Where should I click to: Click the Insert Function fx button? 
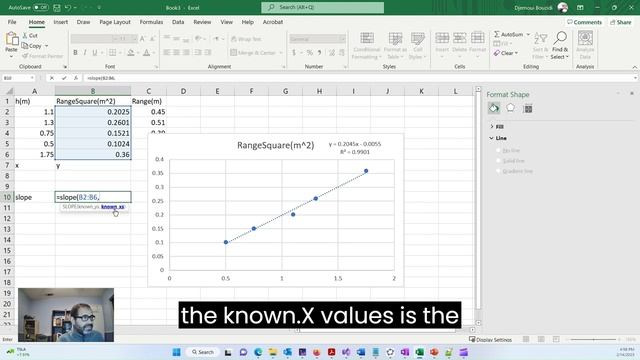point(76,78)
